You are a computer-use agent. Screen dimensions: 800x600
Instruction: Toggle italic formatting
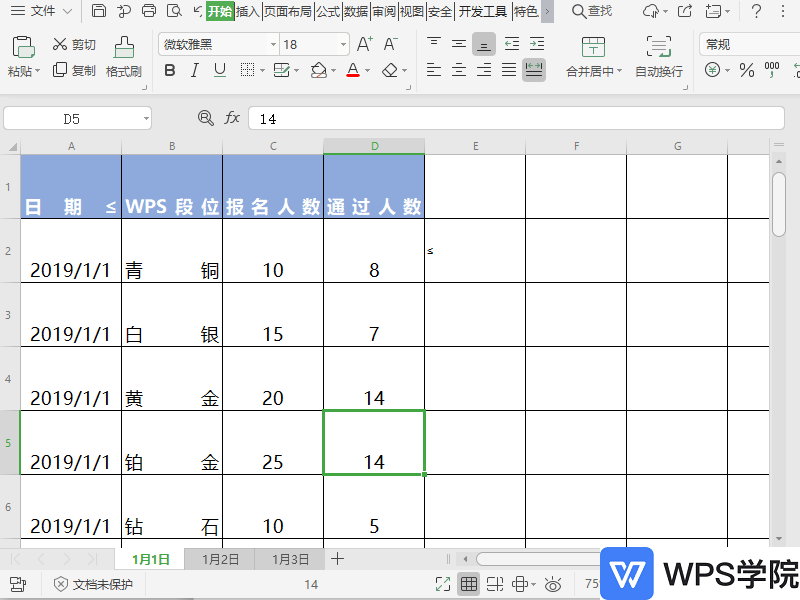[x=193, y=71]
